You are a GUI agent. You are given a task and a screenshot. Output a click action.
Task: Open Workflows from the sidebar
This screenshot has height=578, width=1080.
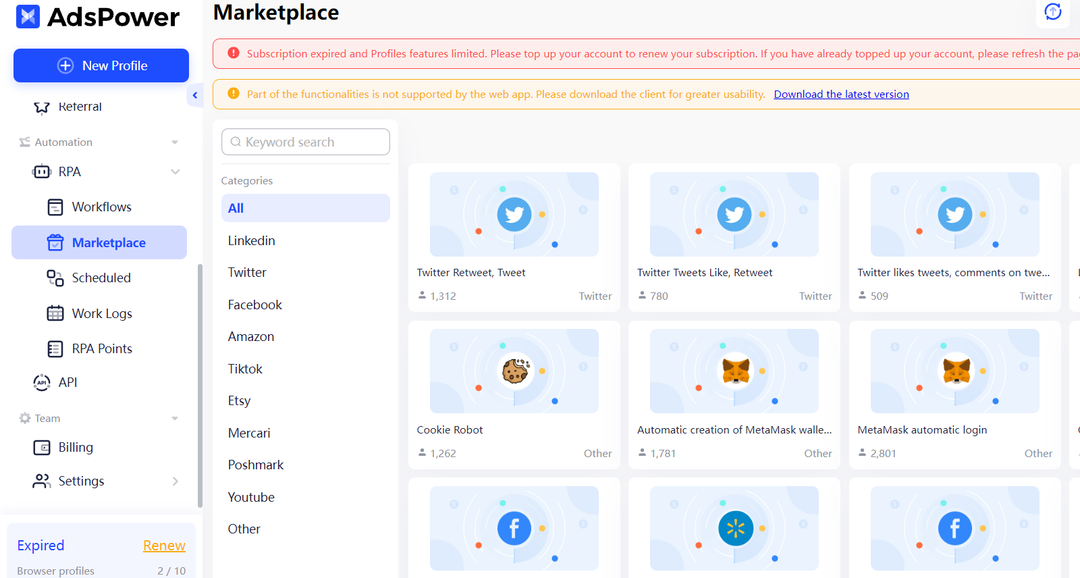99,207
